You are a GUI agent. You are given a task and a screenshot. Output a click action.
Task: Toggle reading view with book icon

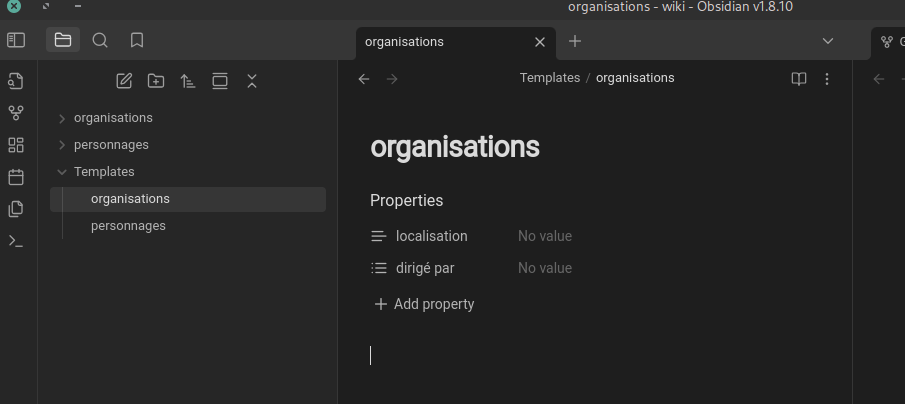tap(799, 79)
